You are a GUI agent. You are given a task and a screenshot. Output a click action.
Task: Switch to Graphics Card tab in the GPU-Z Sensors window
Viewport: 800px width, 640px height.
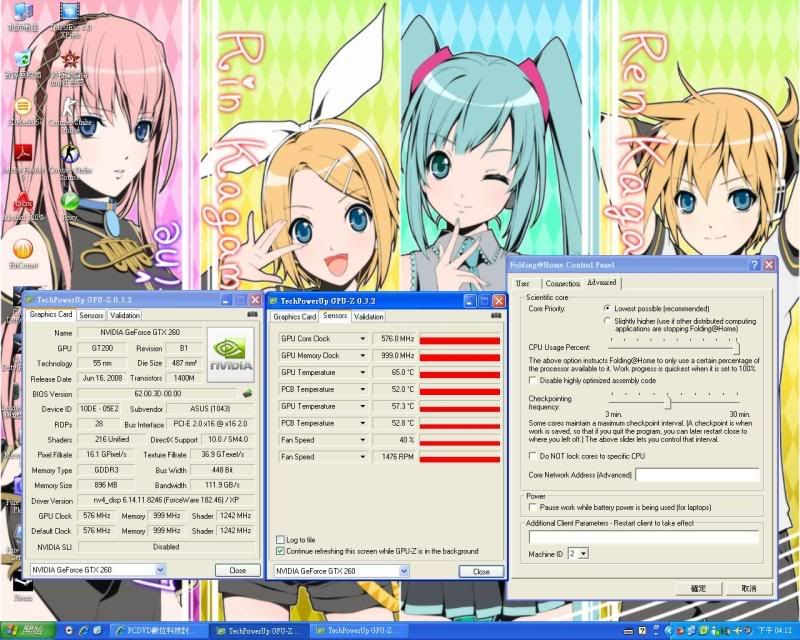295,317
